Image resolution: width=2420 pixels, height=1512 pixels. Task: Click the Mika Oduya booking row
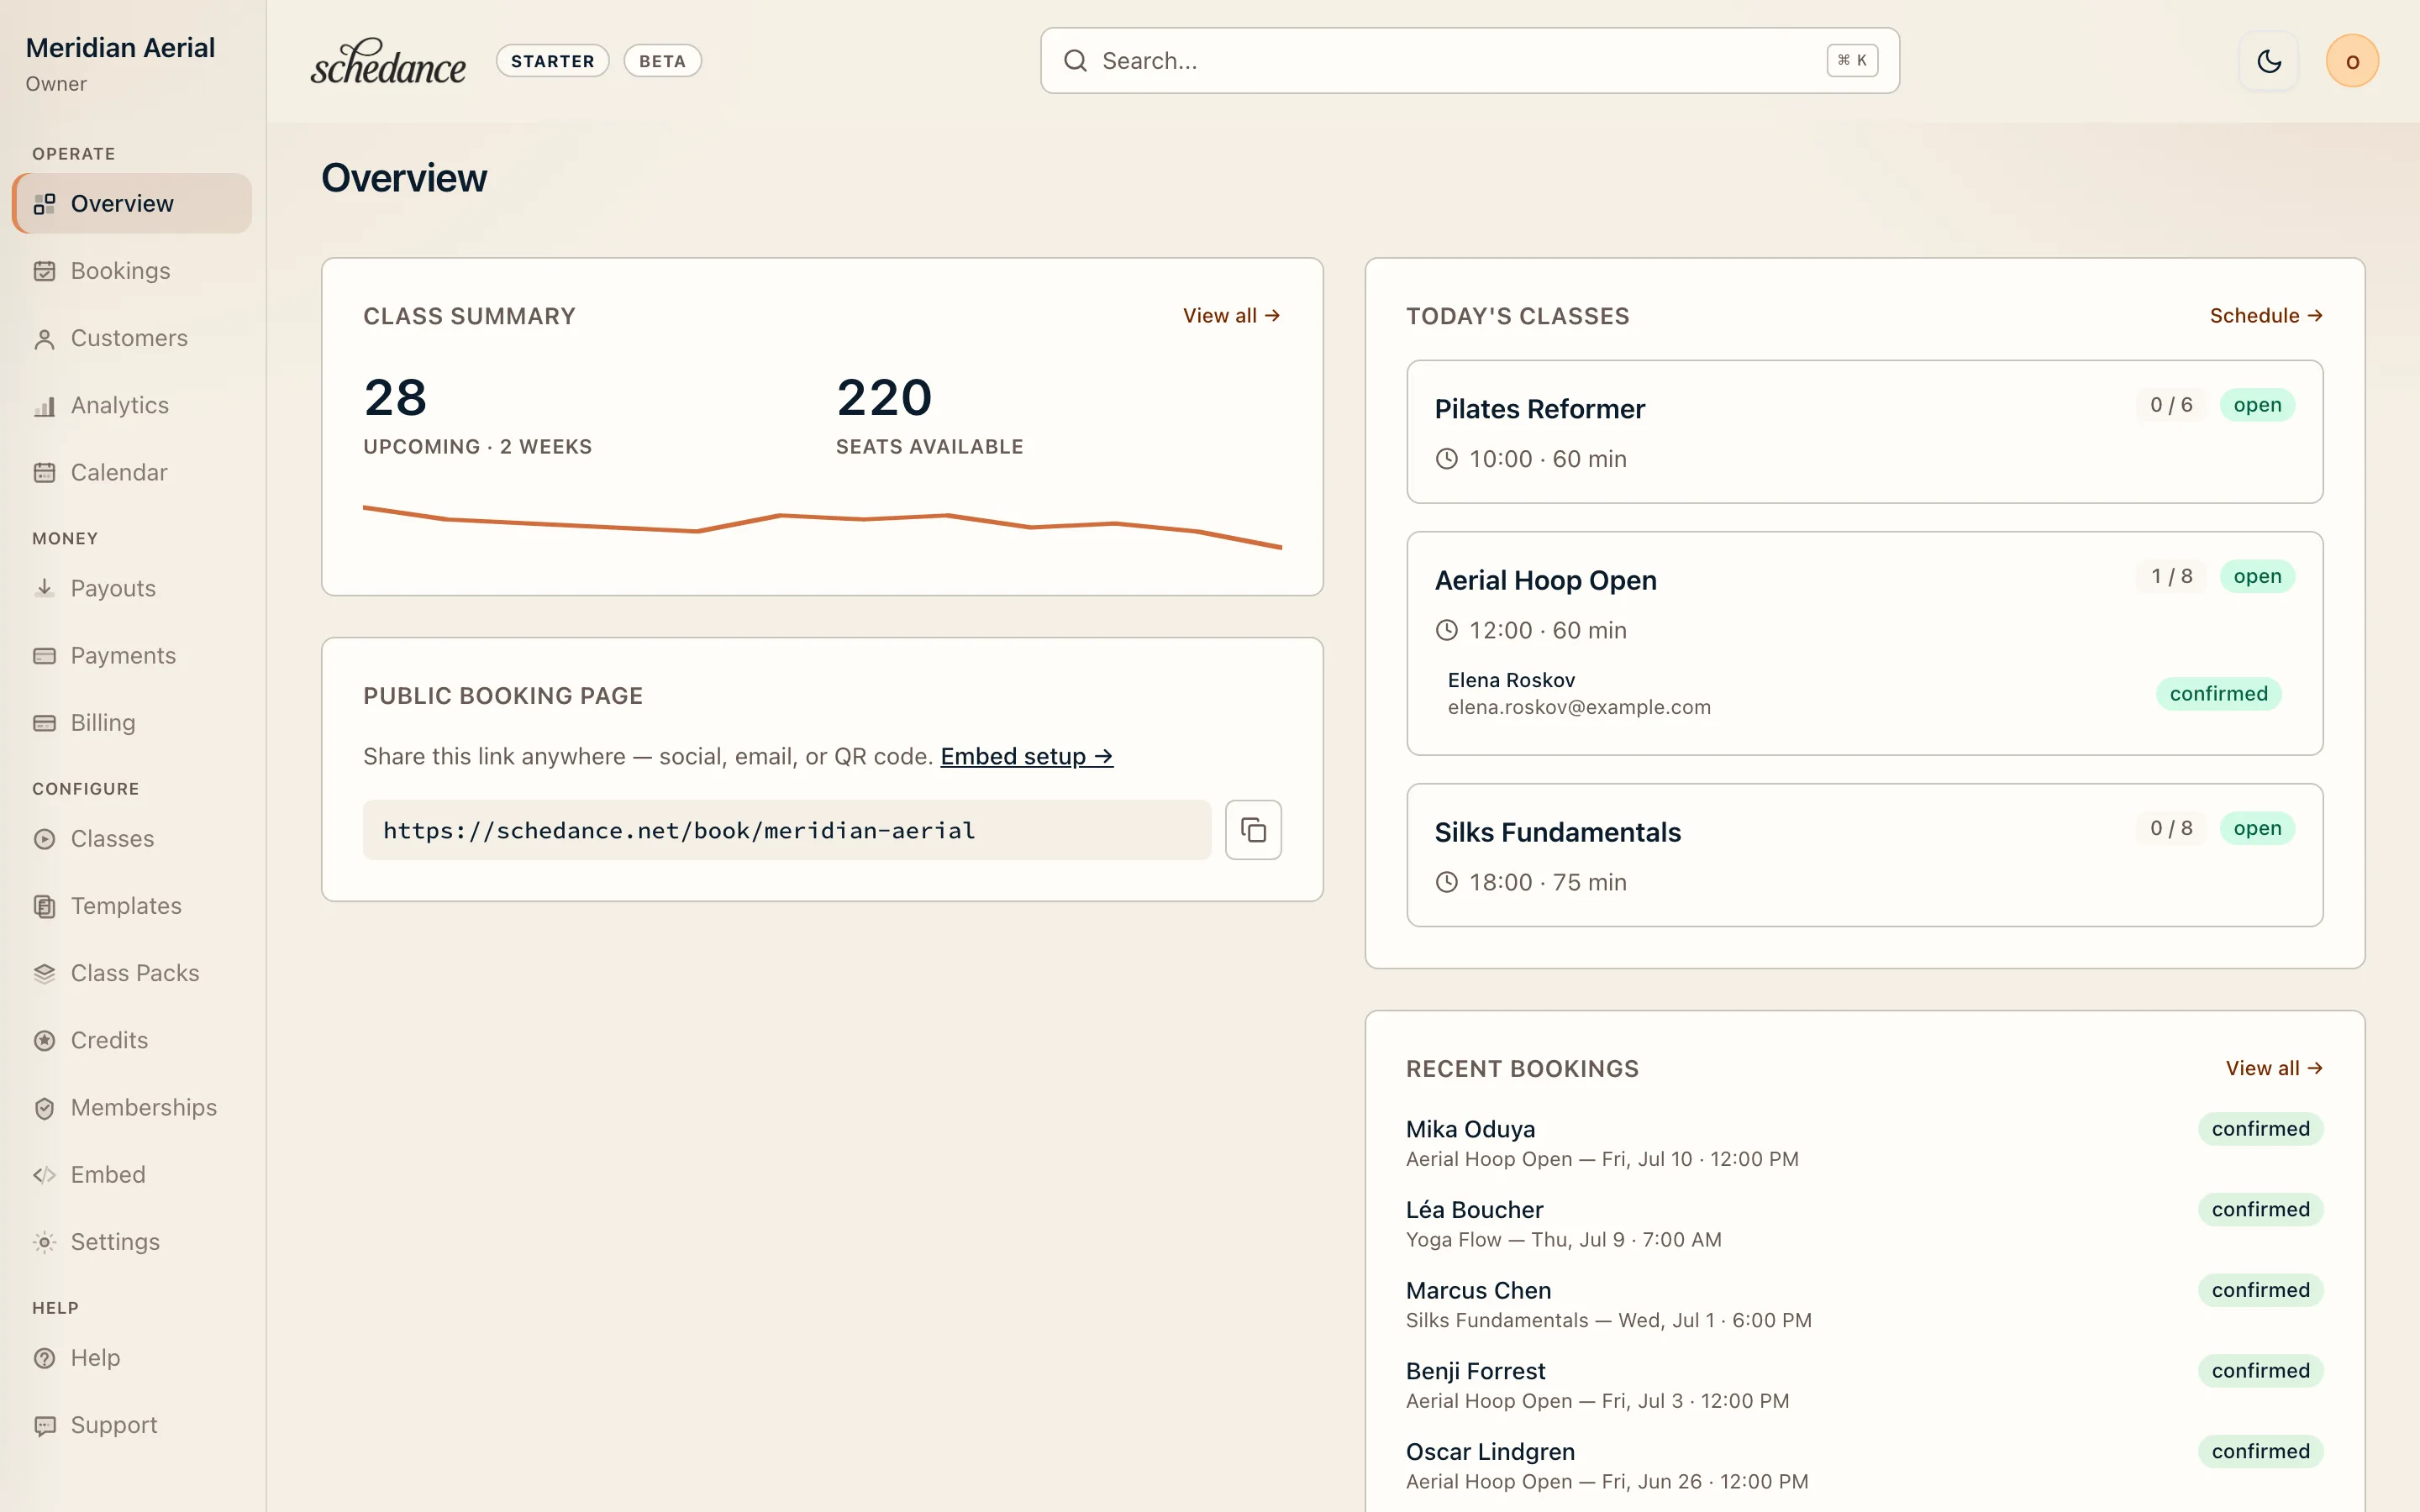(x=1864, y=1143)
